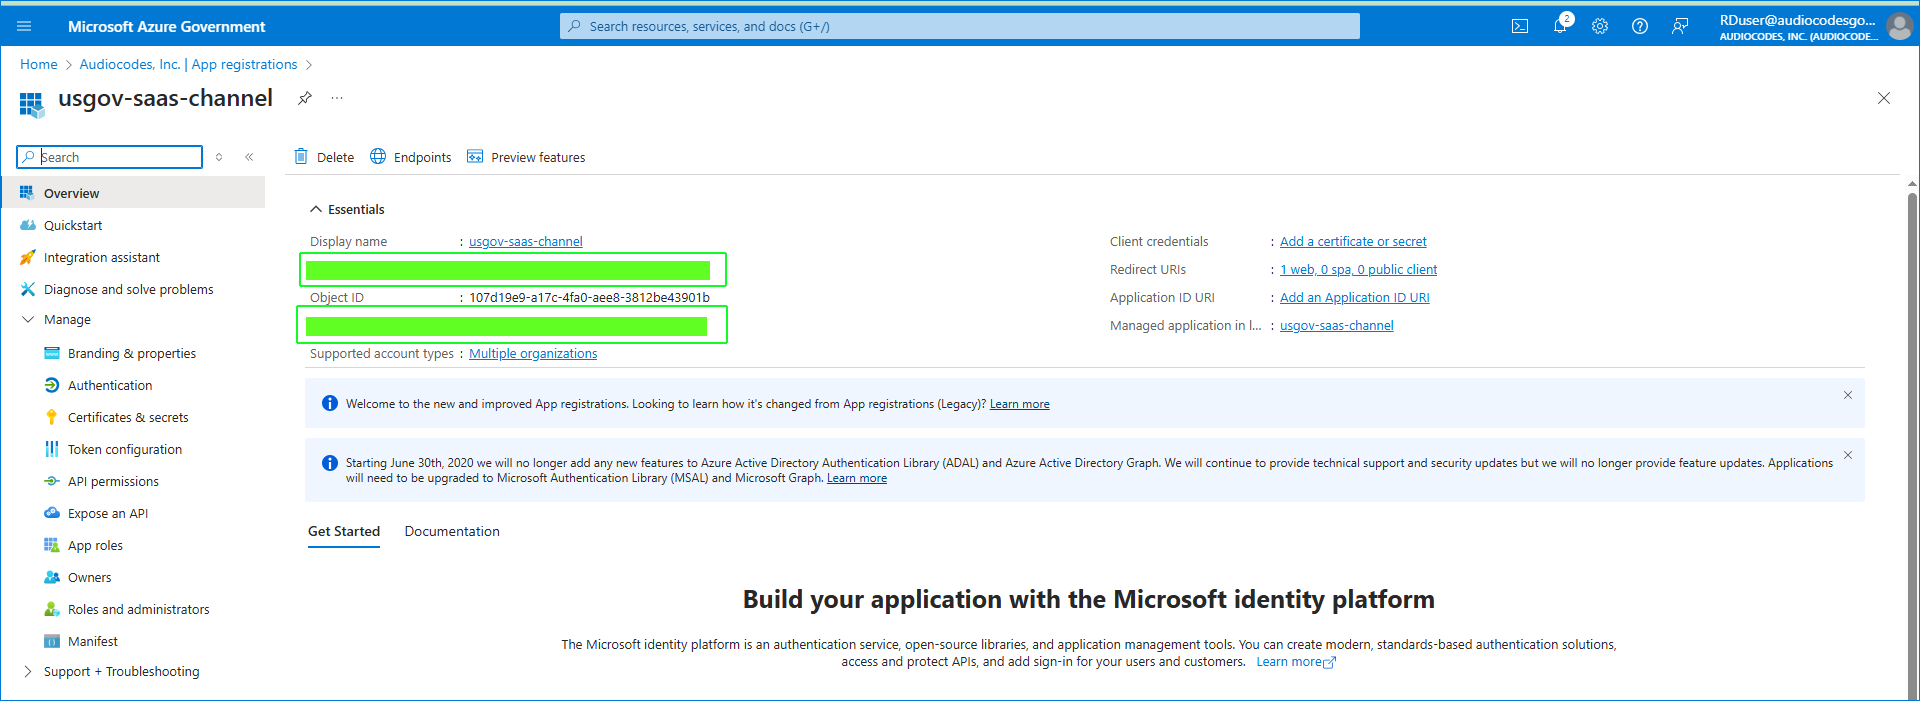Close the usgov-saas-channel blade
This screenshot has height=701, width=1920.
click(1884, 98)
